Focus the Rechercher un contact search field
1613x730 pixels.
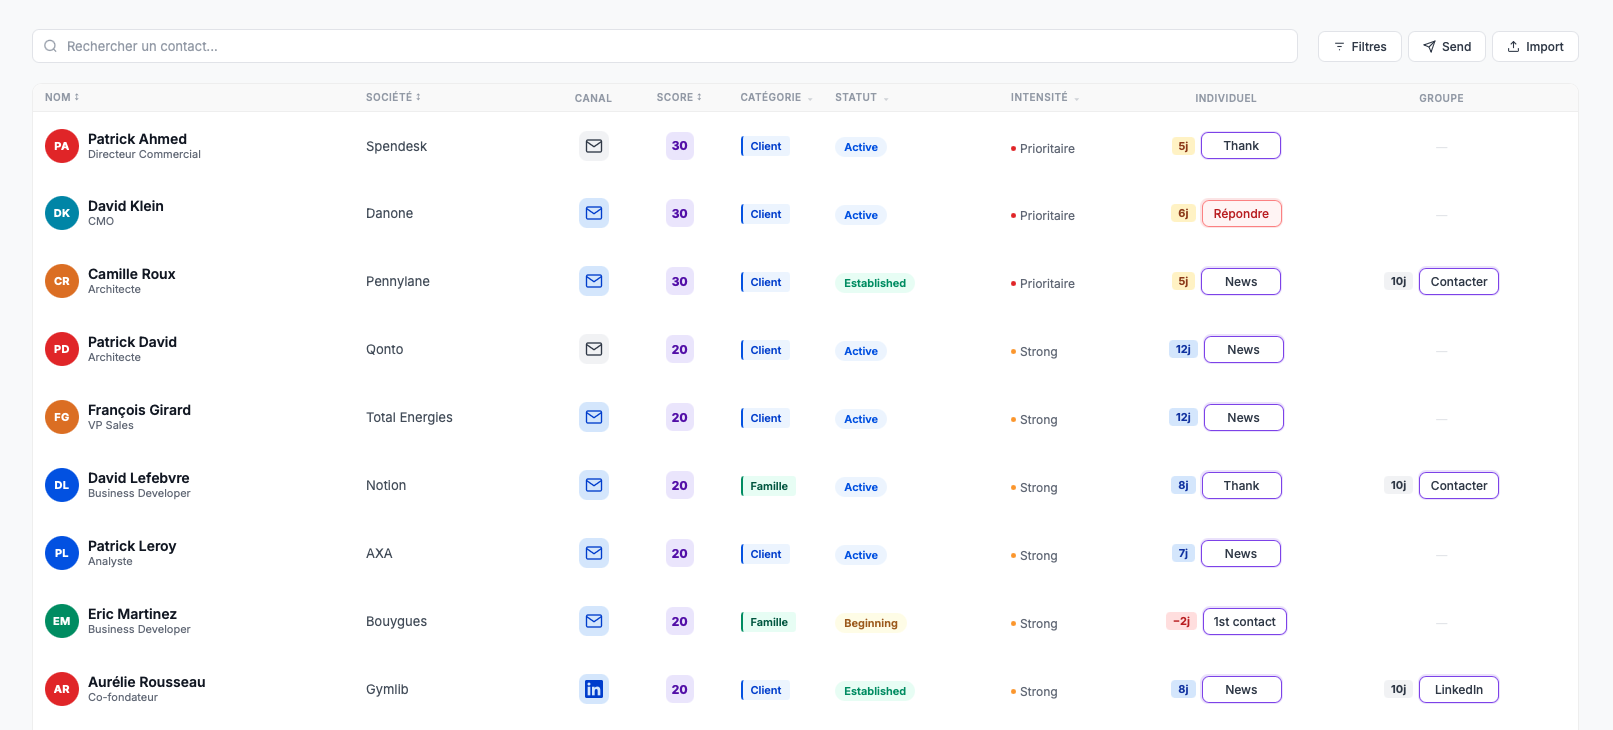(x=665, y=46)
